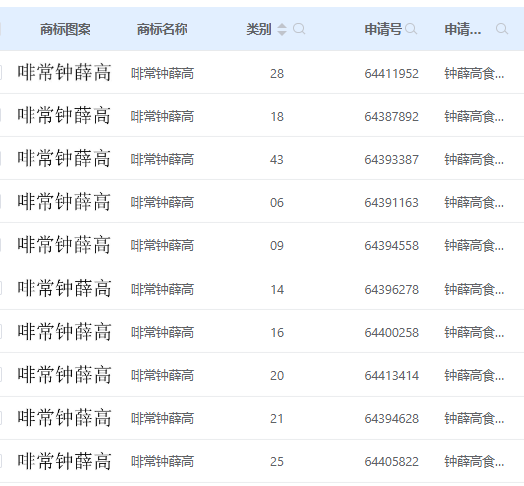Open application number 64400258
Viewport: 524px width, 486px height.
[x=391, y=333]
